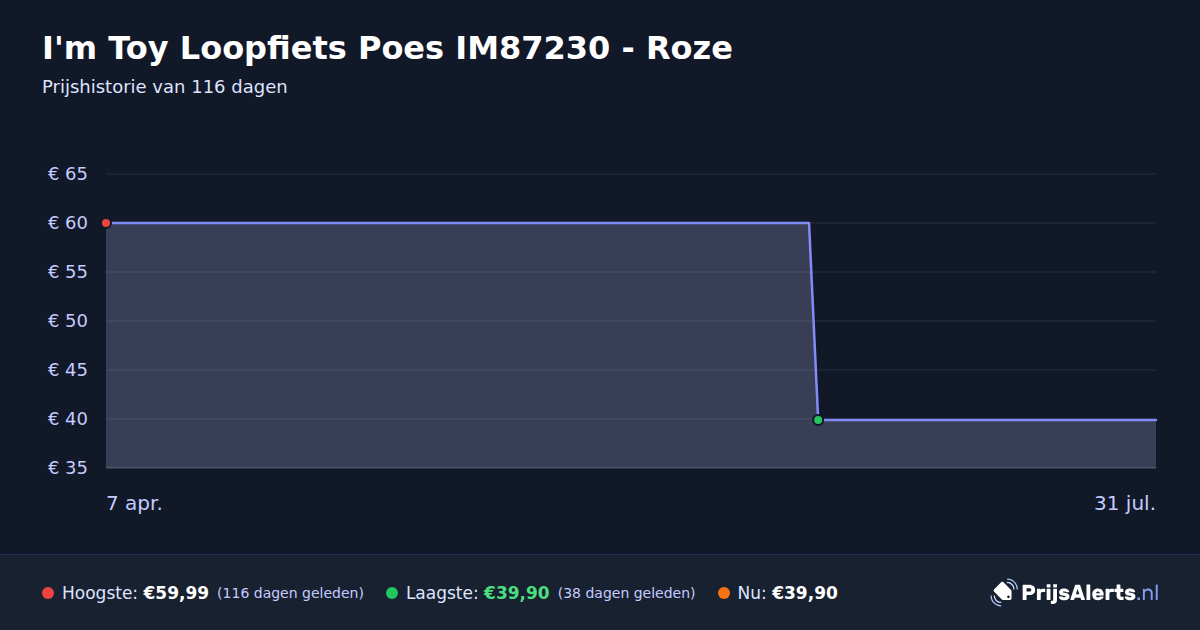1200x630 pixels.
Task: Click the € 65 axis label
Action: click(x=68, y=174)
